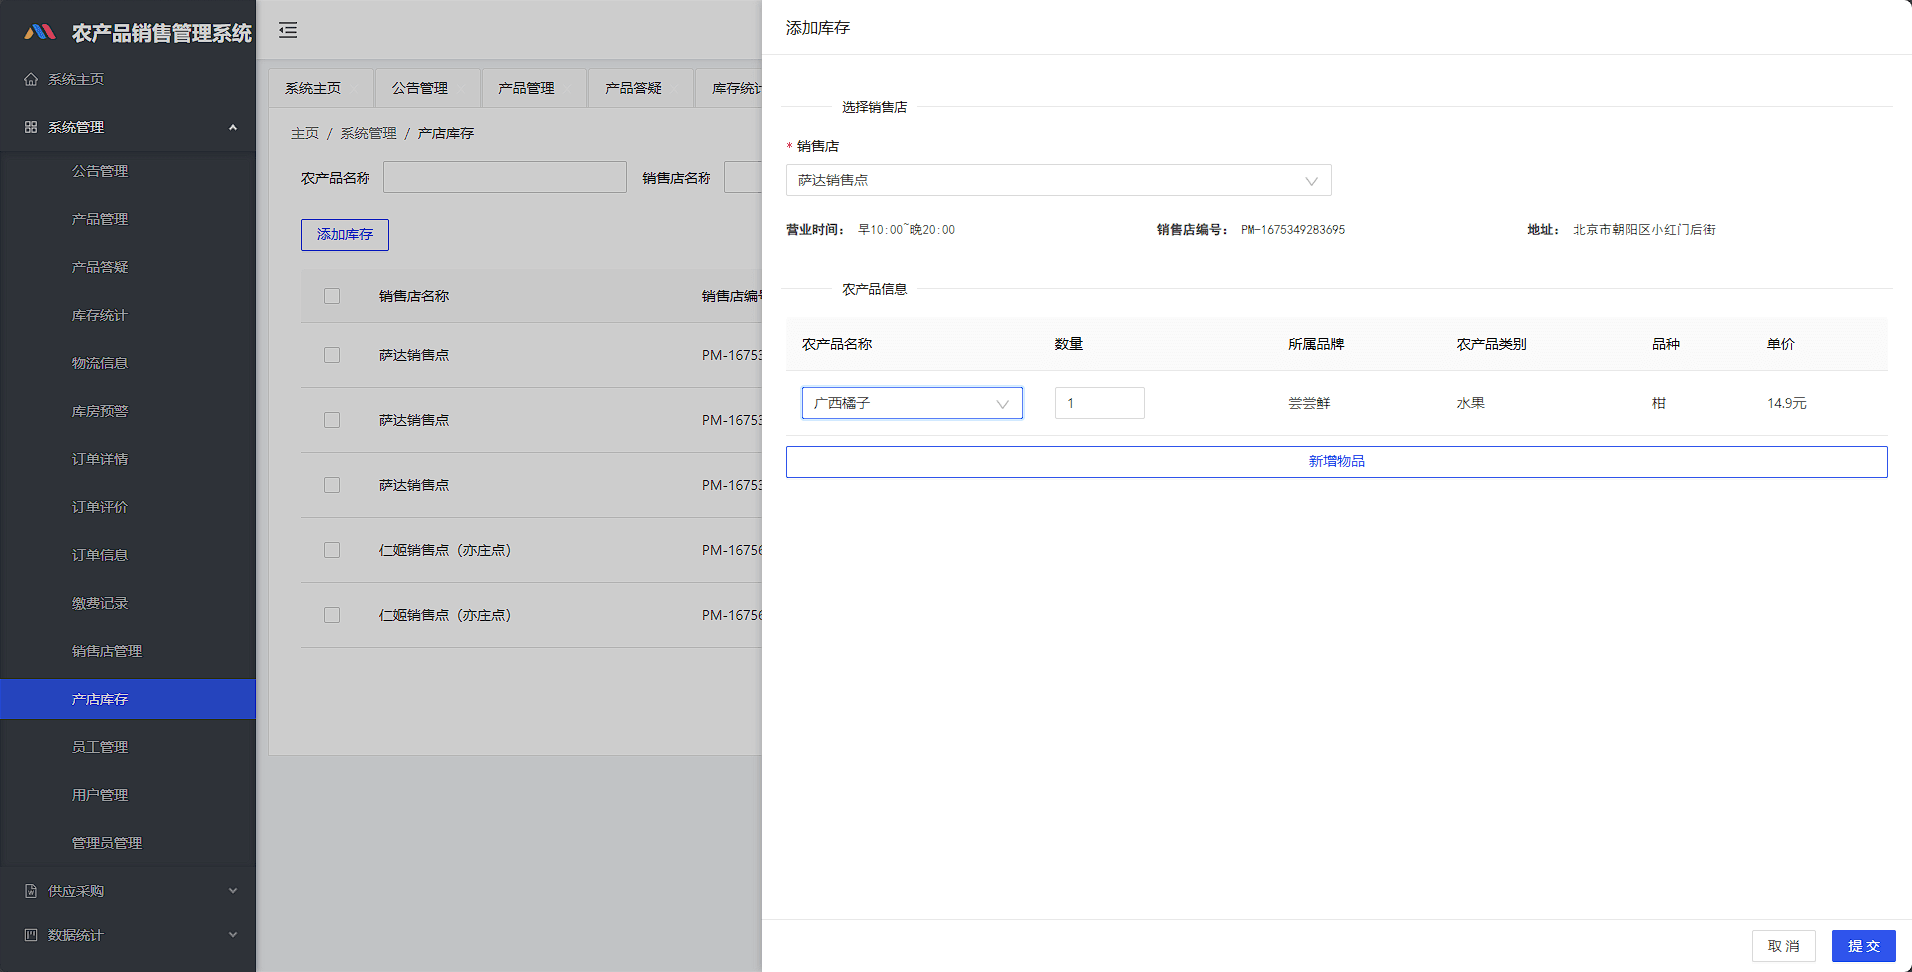The image size is (1912, 972).
Task: Open the 销售店 dropdown showing 萨达销售点
Action: tap(1058, 180)
